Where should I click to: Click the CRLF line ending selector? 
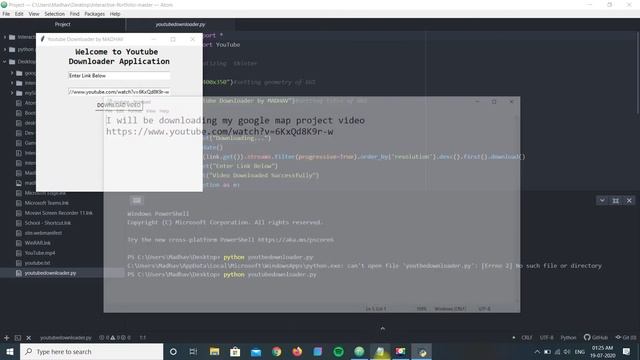pyautogui.click(x=527, y=338)
